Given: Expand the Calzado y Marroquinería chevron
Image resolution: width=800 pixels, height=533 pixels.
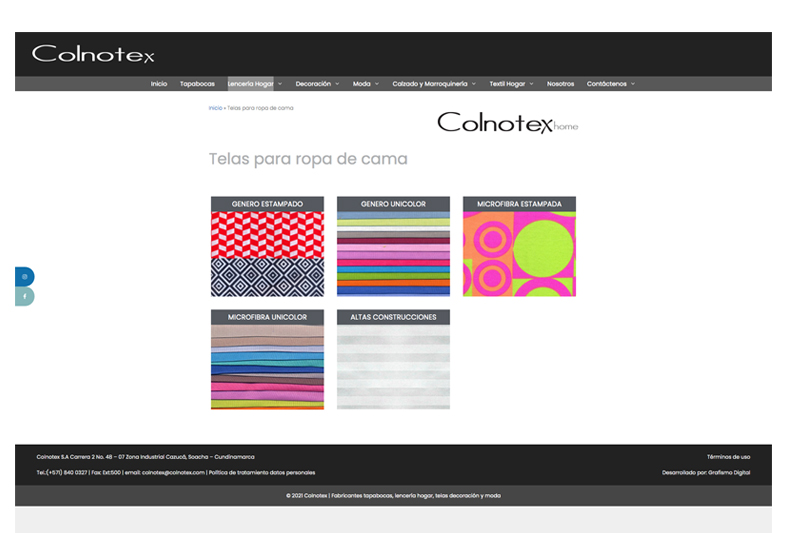Looking at the screenshot, I should point(474,84).
